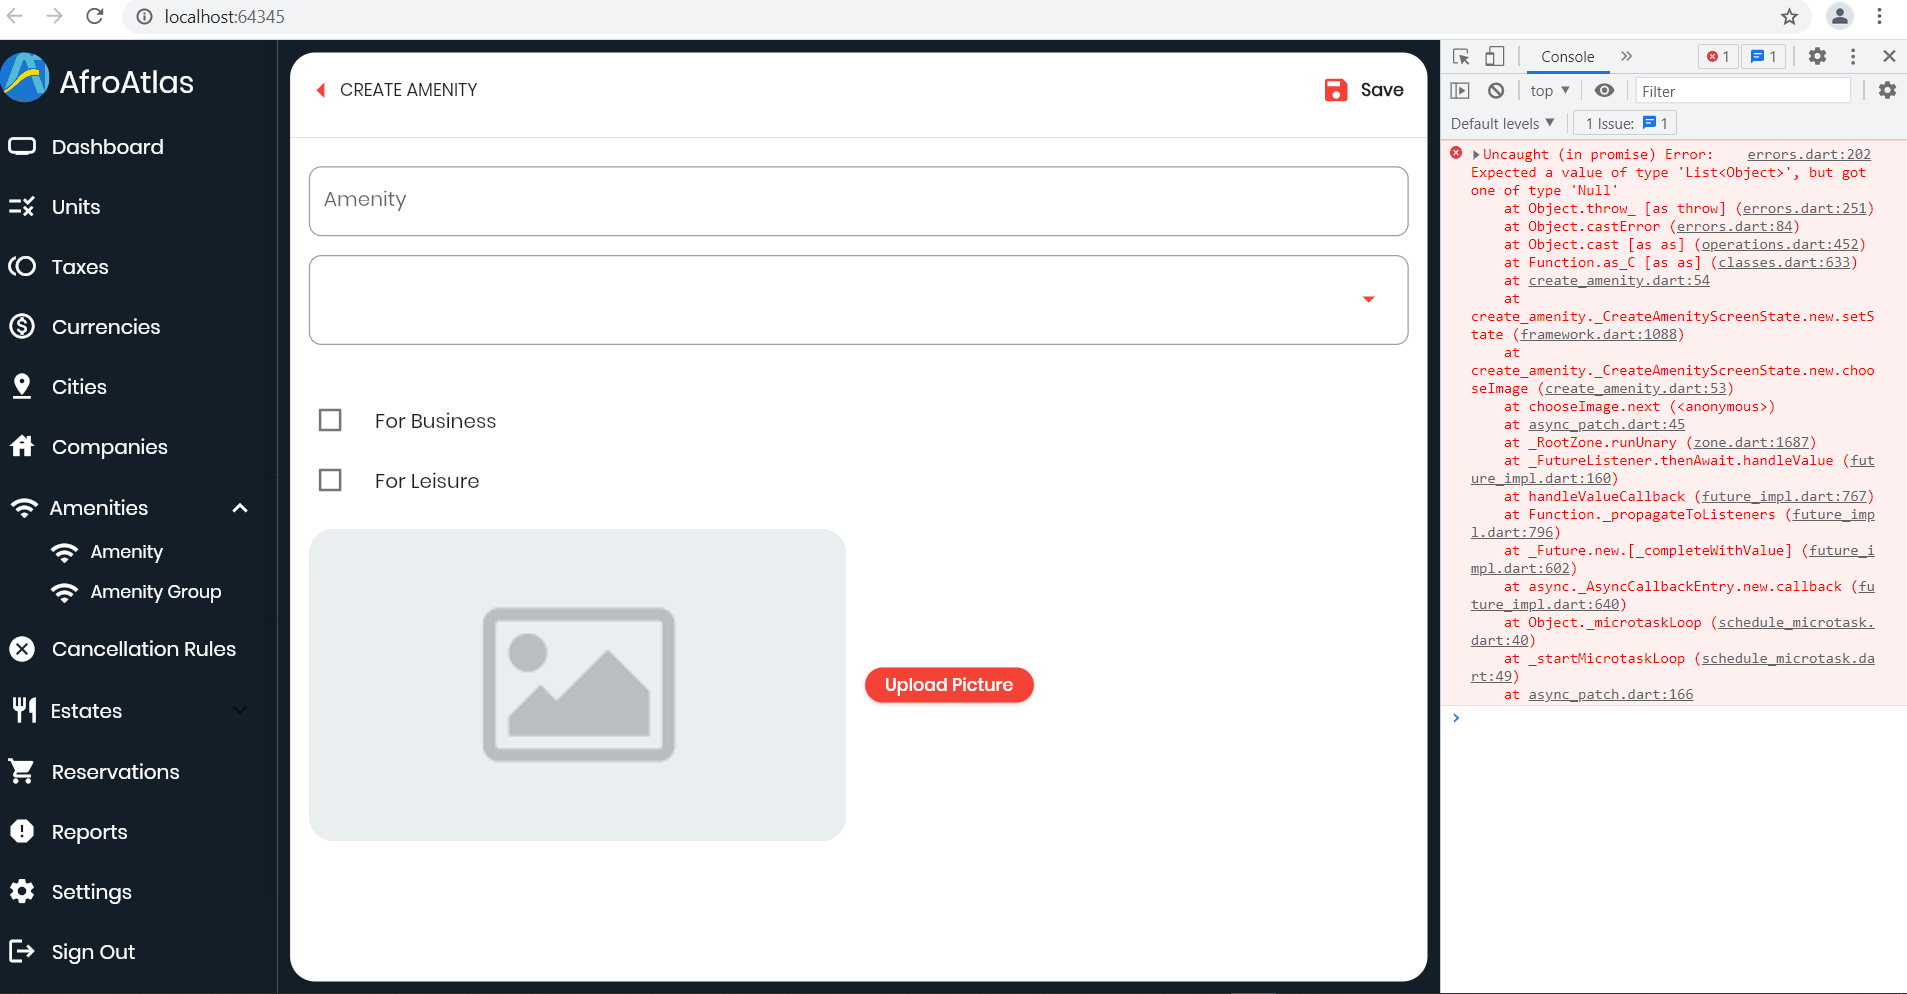This screenshot has height=994, width=1907.
Task: Select the Cities pin icon
Action: (x=24, y=387)
